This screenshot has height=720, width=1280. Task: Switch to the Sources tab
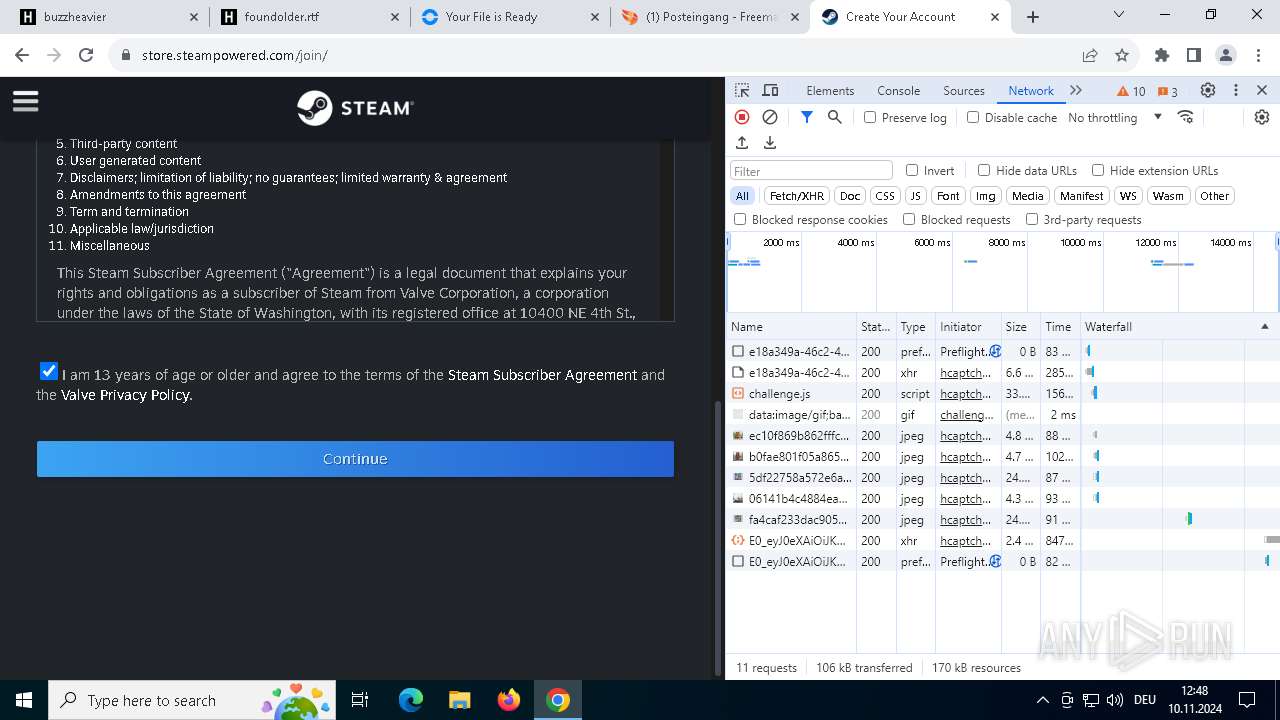click(964, 90)
